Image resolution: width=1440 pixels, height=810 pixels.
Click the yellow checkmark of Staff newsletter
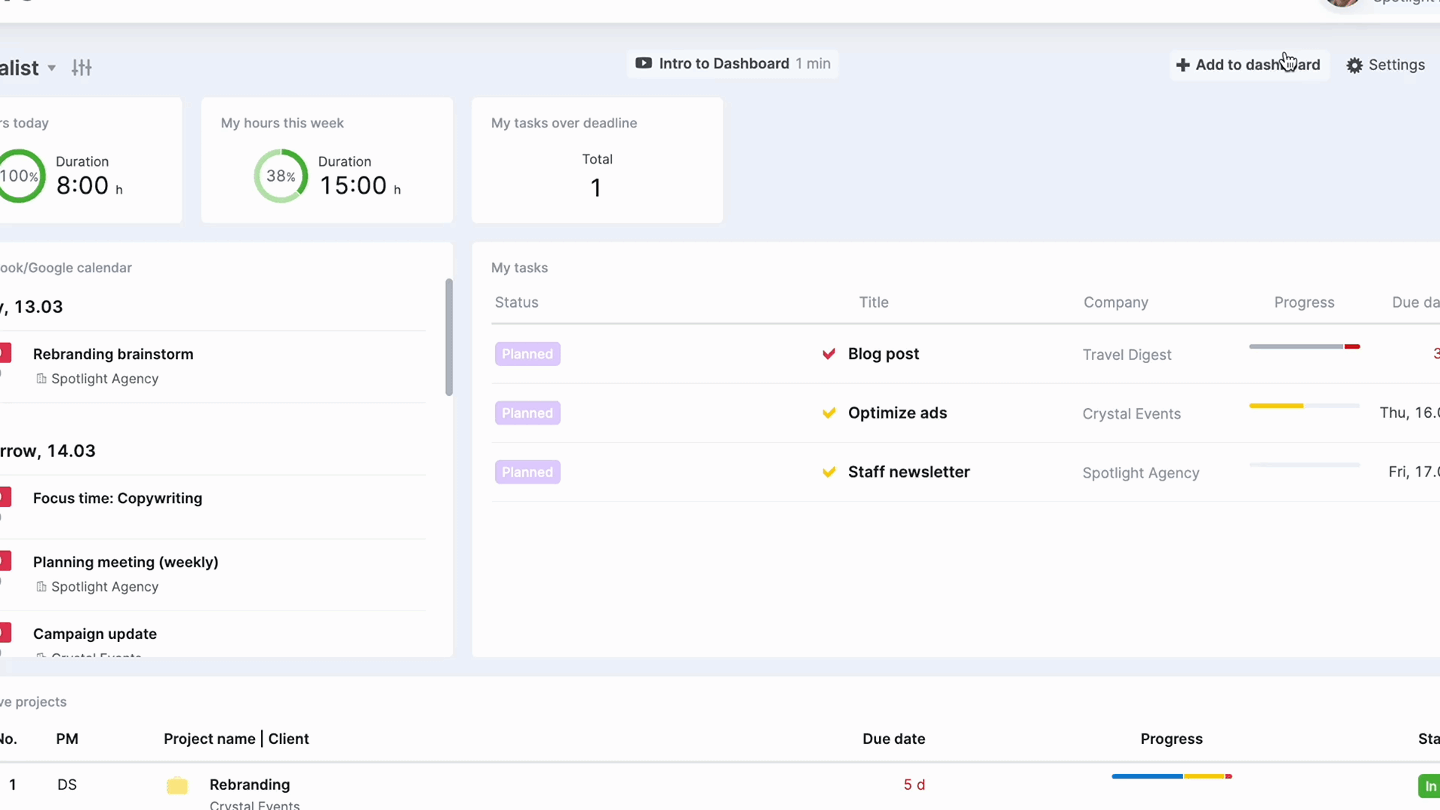829,472
